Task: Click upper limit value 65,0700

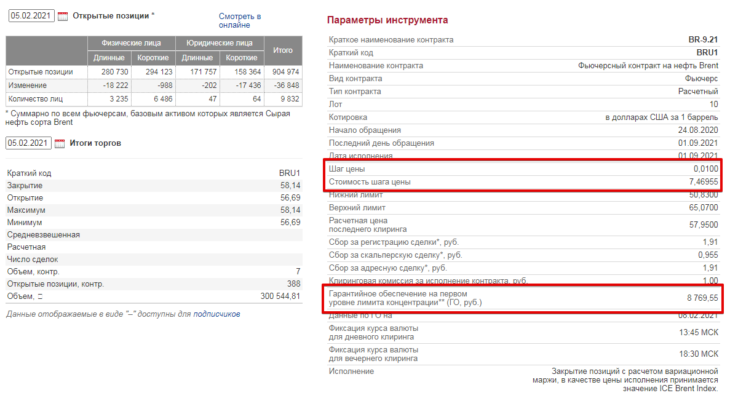Action: 703,208
